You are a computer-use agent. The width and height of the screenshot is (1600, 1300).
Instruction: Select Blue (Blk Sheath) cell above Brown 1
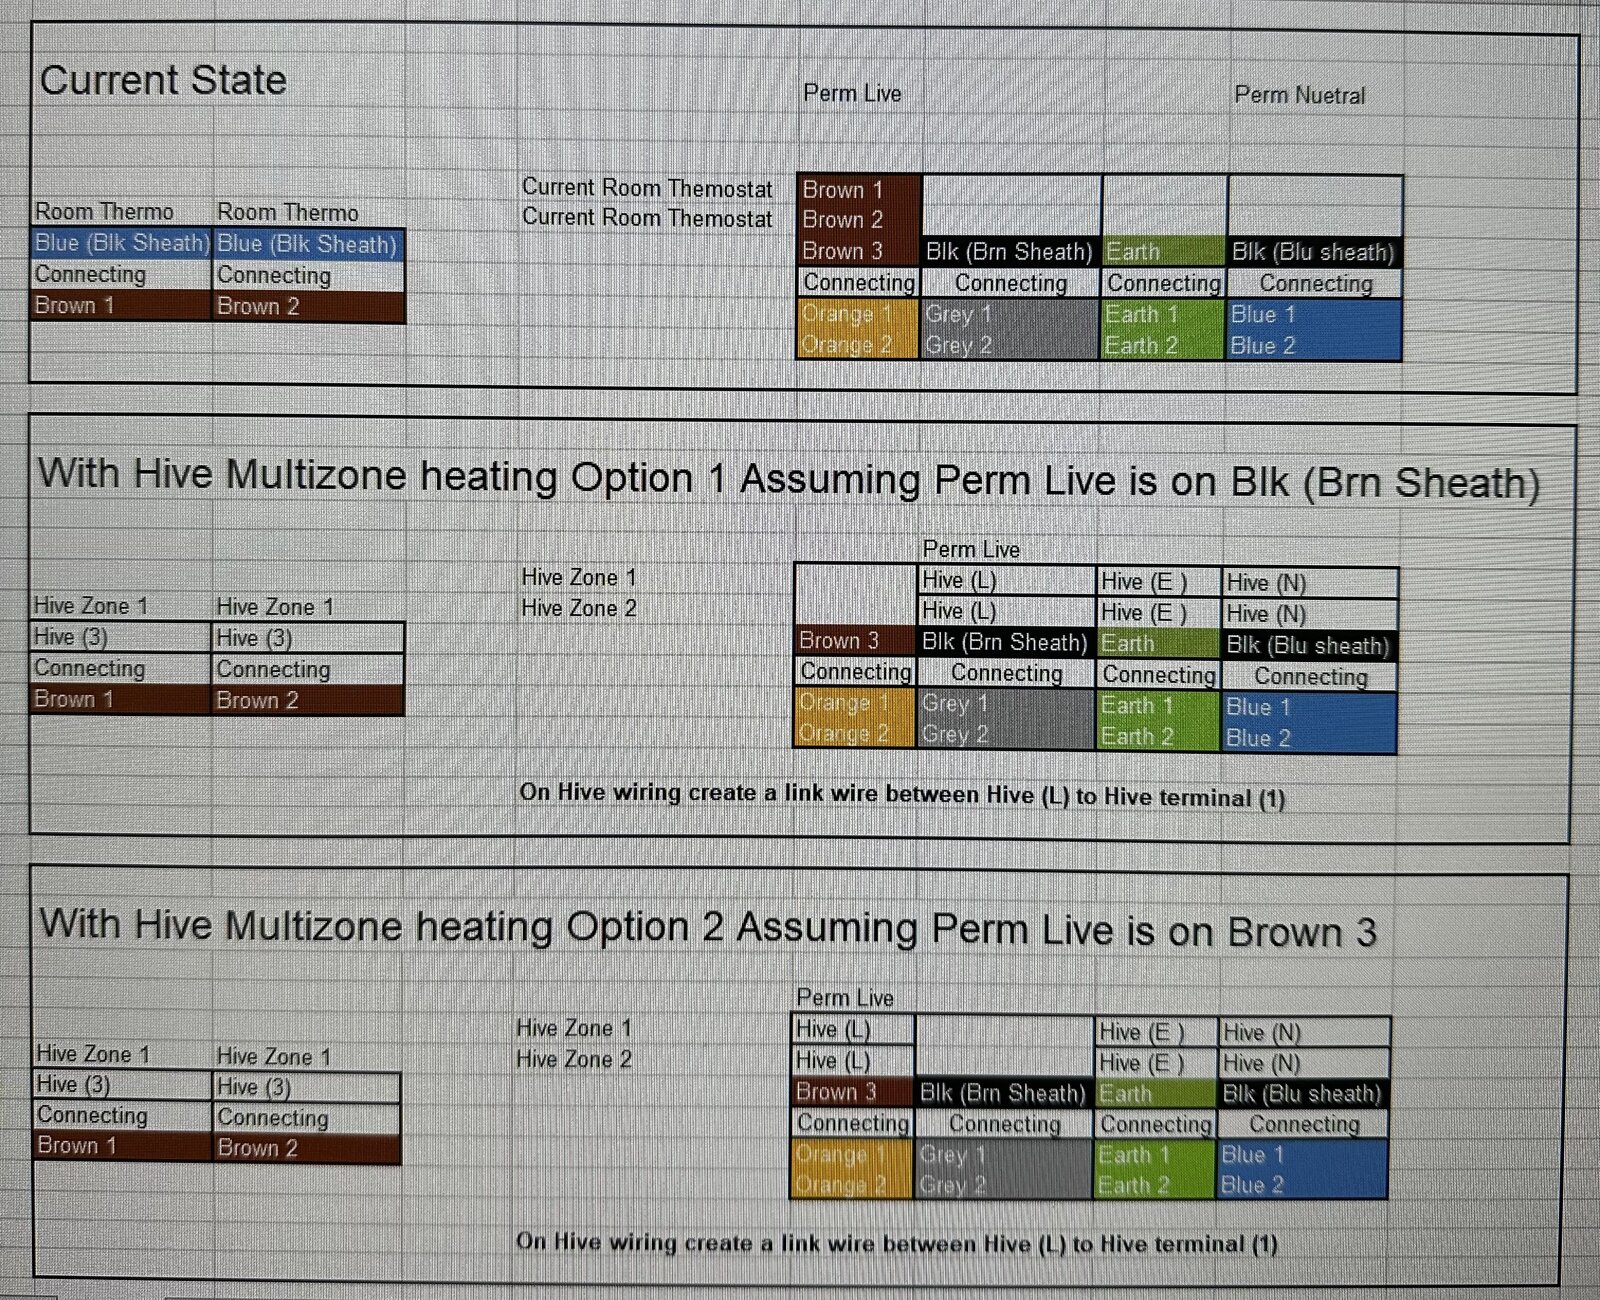tap(122, 243)
